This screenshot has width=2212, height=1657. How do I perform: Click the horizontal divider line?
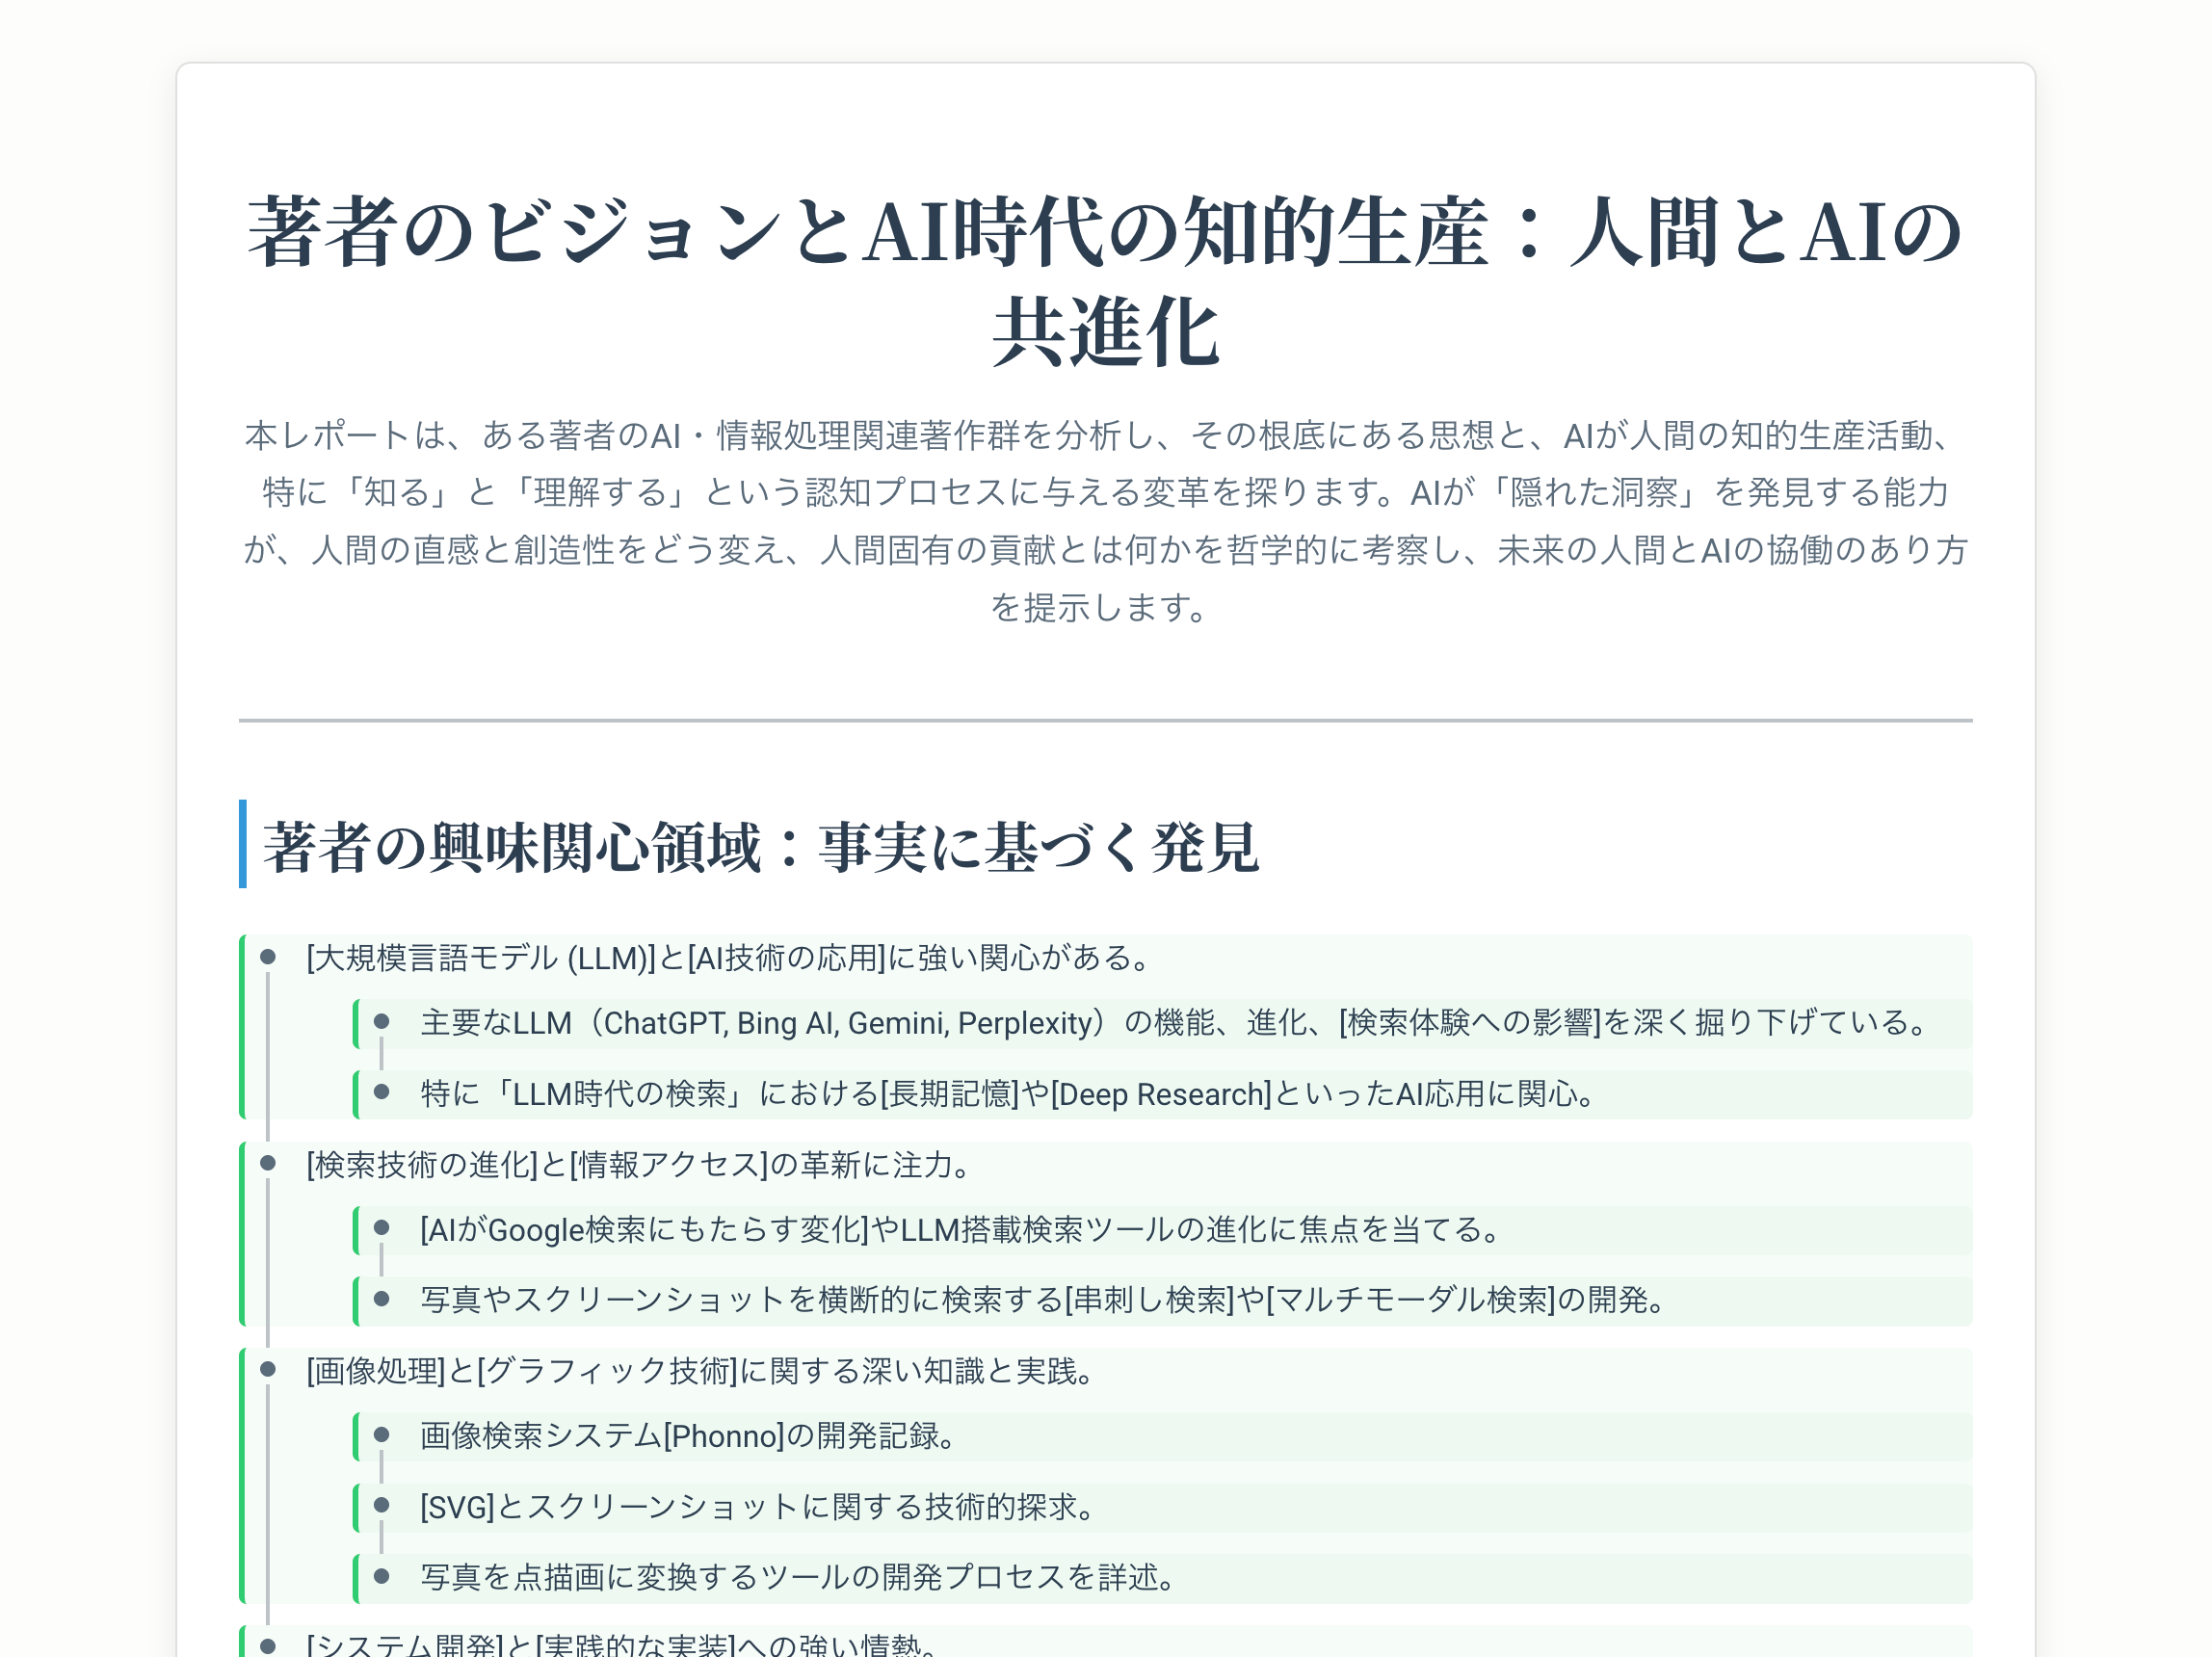[x=1106, y=718]
